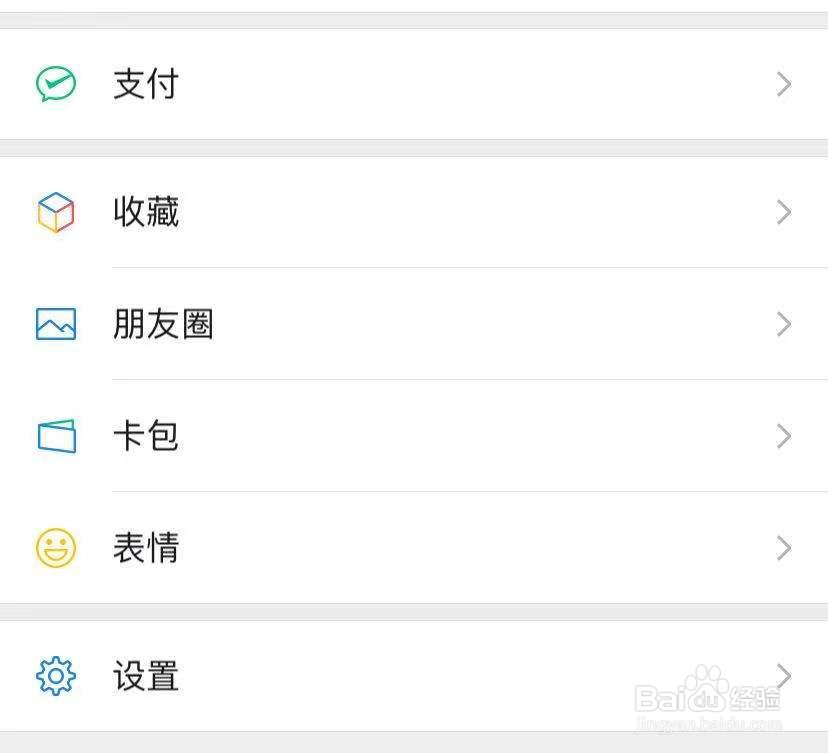Expand 支付 using its right chevron
The height and width of the screenshot is (753, 828).
tap(784, 84)
